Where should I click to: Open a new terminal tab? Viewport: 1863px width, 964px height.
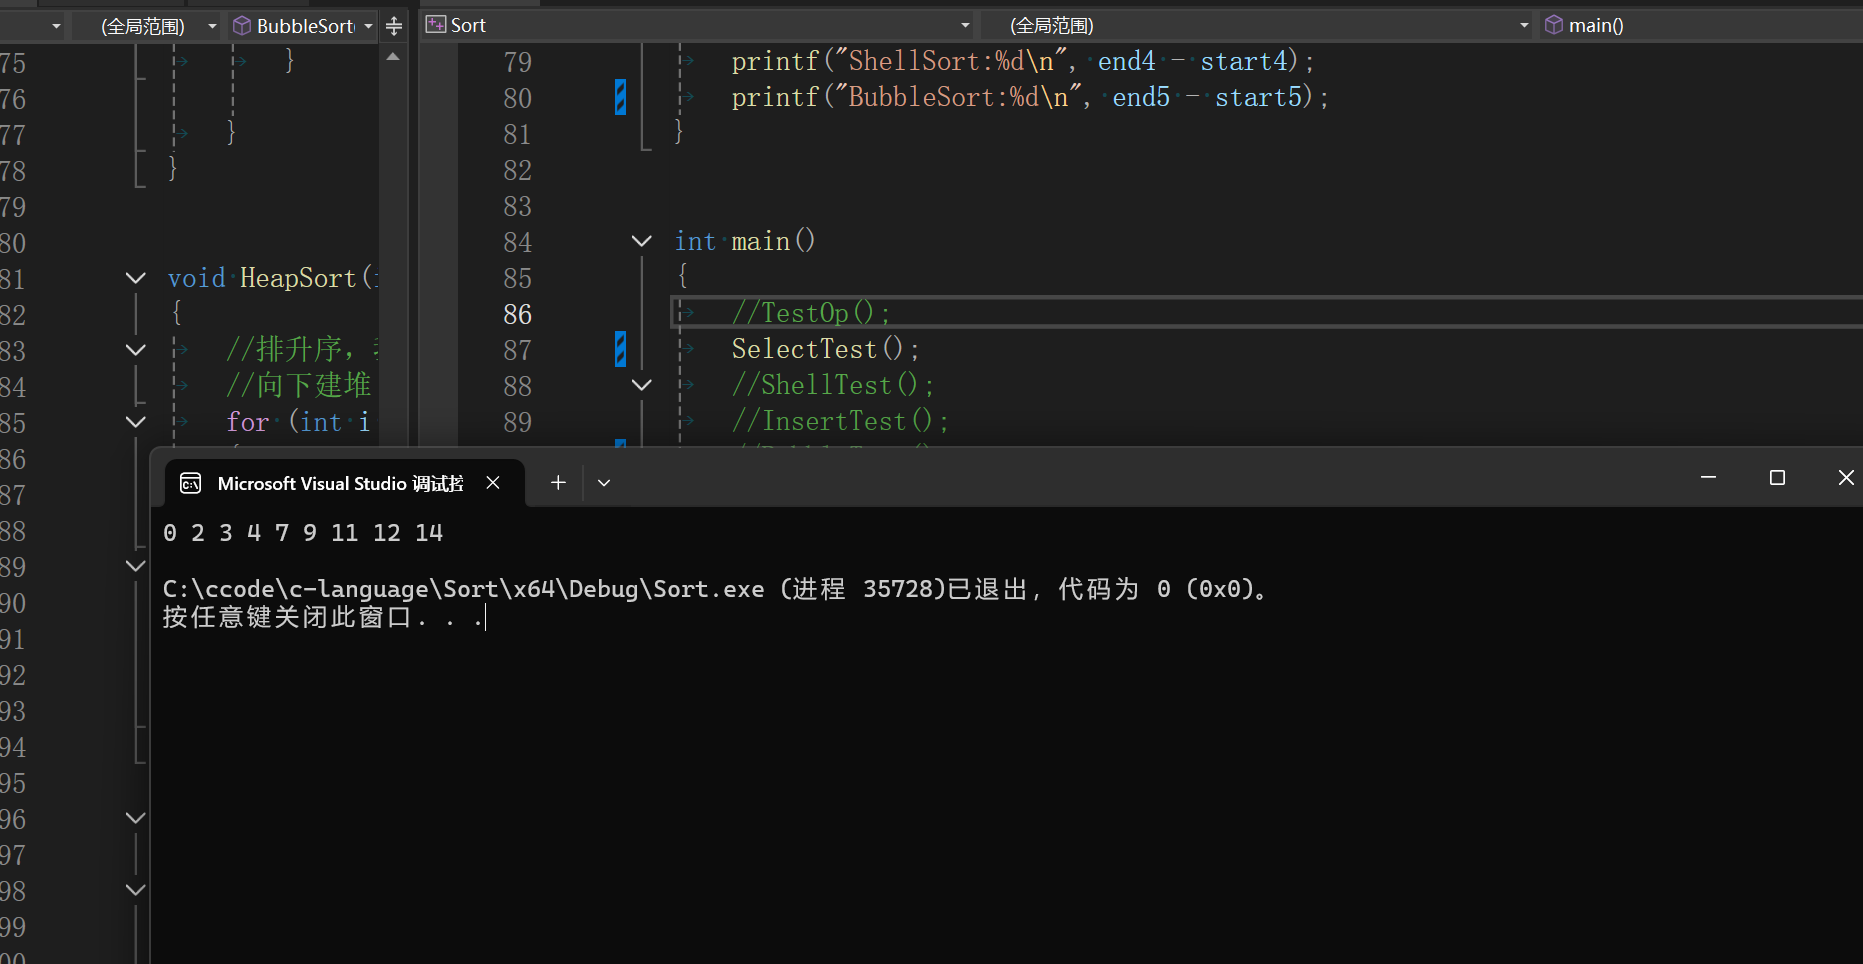coord(558,483)
